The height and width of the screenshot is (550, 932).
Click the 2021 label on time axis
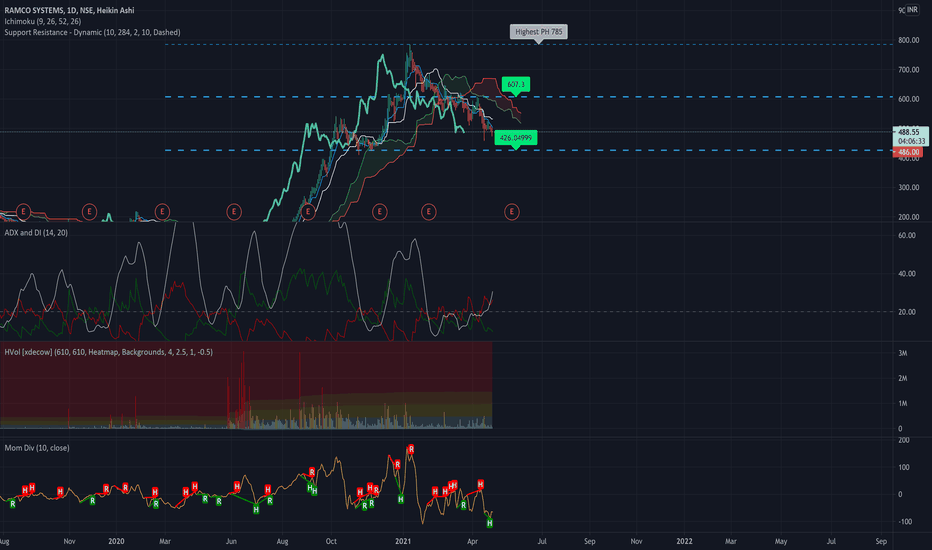coord(403,541)
